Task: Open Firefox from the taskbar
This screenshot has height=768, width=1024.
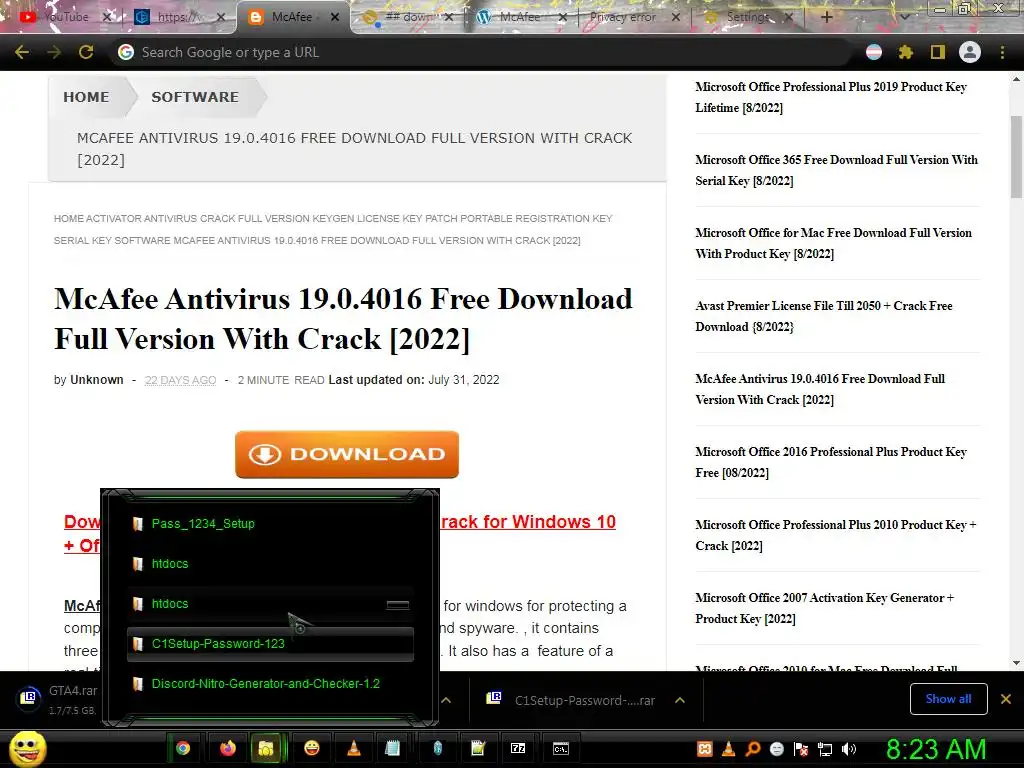Action: click(x=227, y=748)
